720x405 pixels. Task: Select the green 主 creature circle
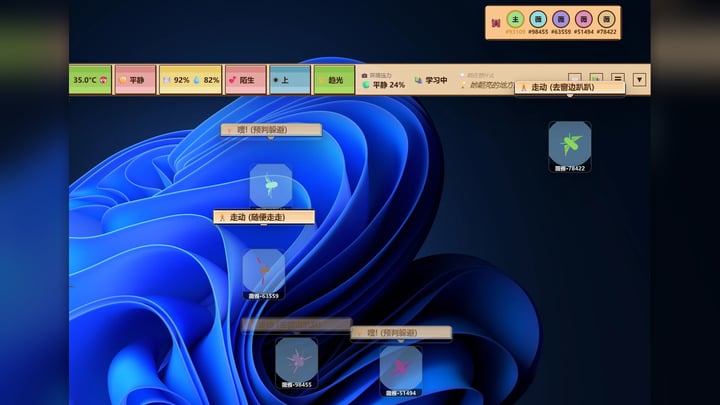coord(515,19)
